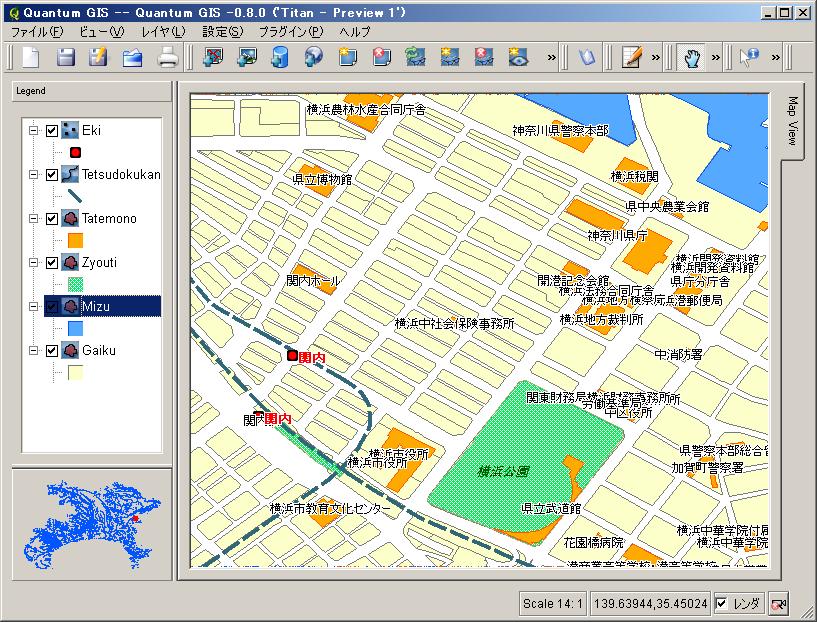
Task: Select the Pan map hand tool
Action: pyautogui.click(x=691, y=57)
